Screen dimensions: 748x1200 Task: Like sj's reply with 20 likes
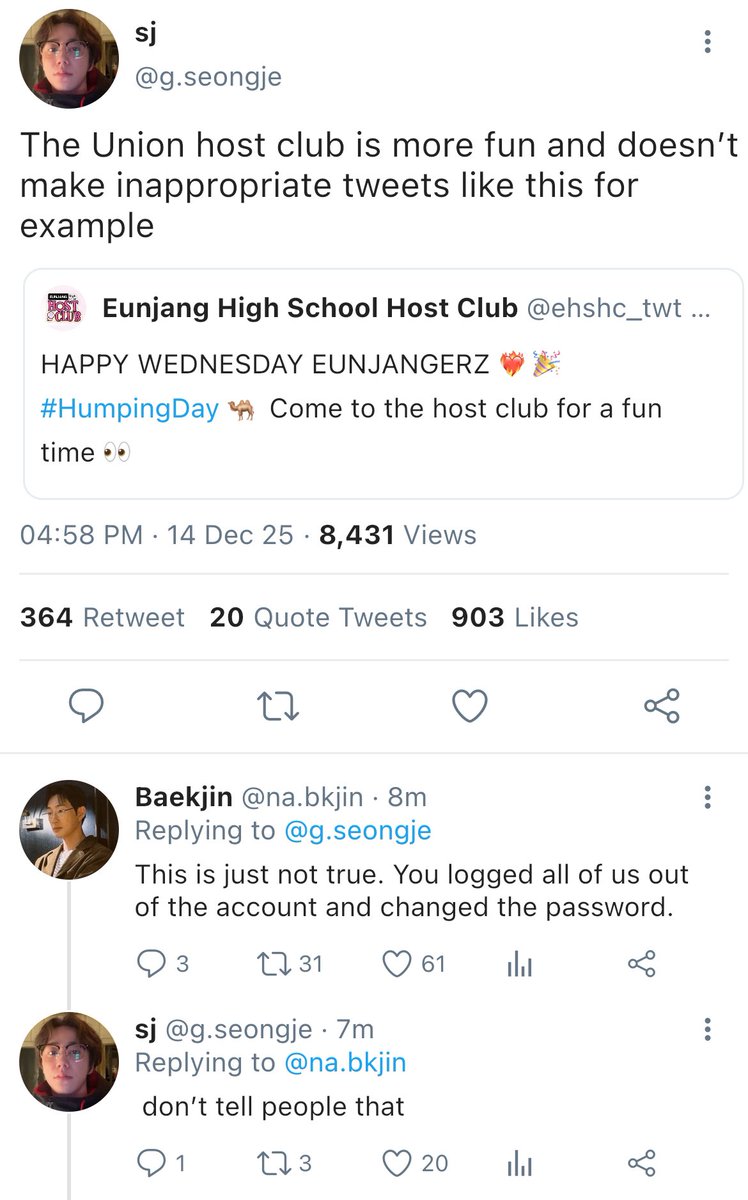[x=416, y=1163]
